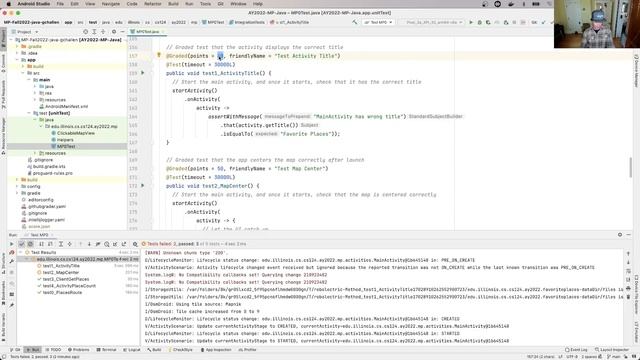Select MP0Test file in project tree
The width and height of the screenshot is (640, 360).
coord(66,146)
